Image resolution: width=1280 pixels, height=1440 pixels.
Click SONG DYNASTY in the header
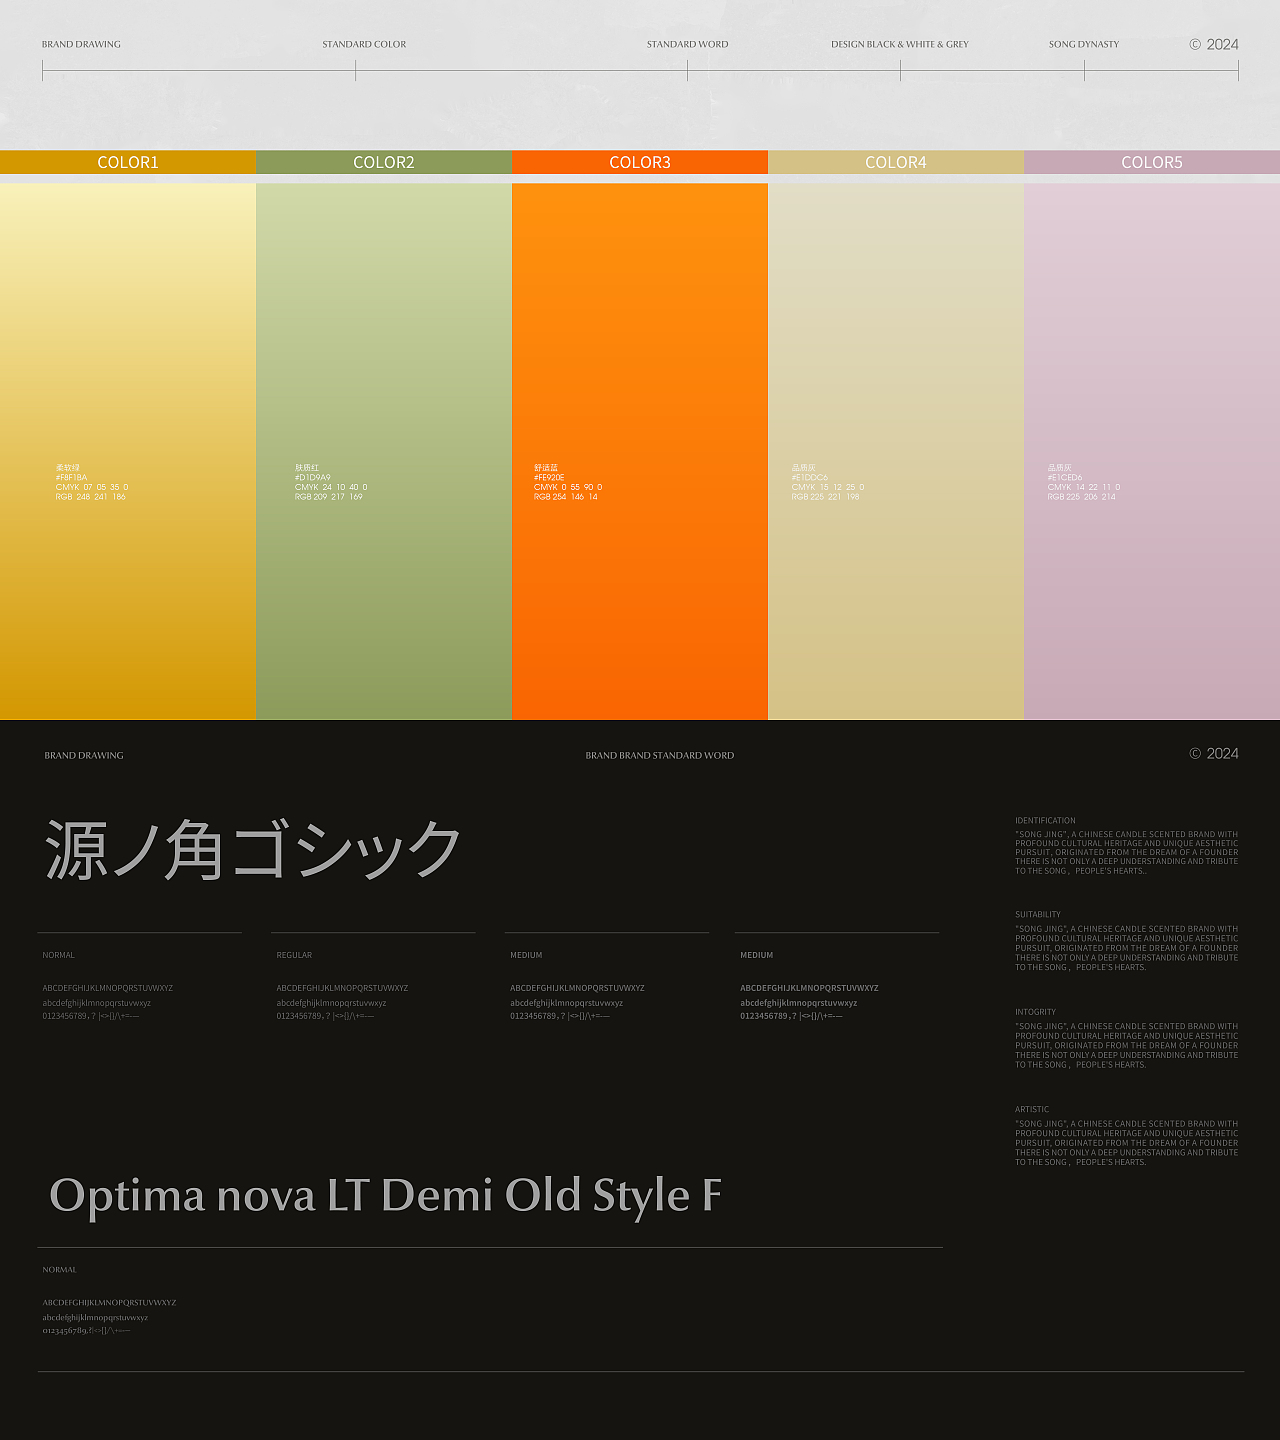tap(1084, 44)
